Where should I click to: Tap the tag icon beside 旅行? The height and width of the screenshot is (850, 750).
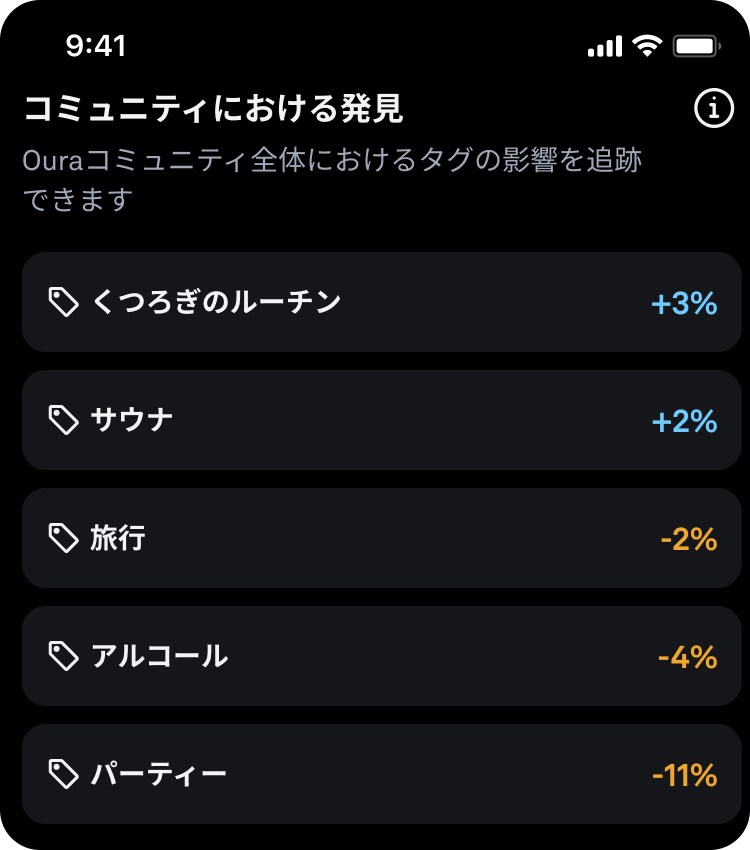coord(63,538)
